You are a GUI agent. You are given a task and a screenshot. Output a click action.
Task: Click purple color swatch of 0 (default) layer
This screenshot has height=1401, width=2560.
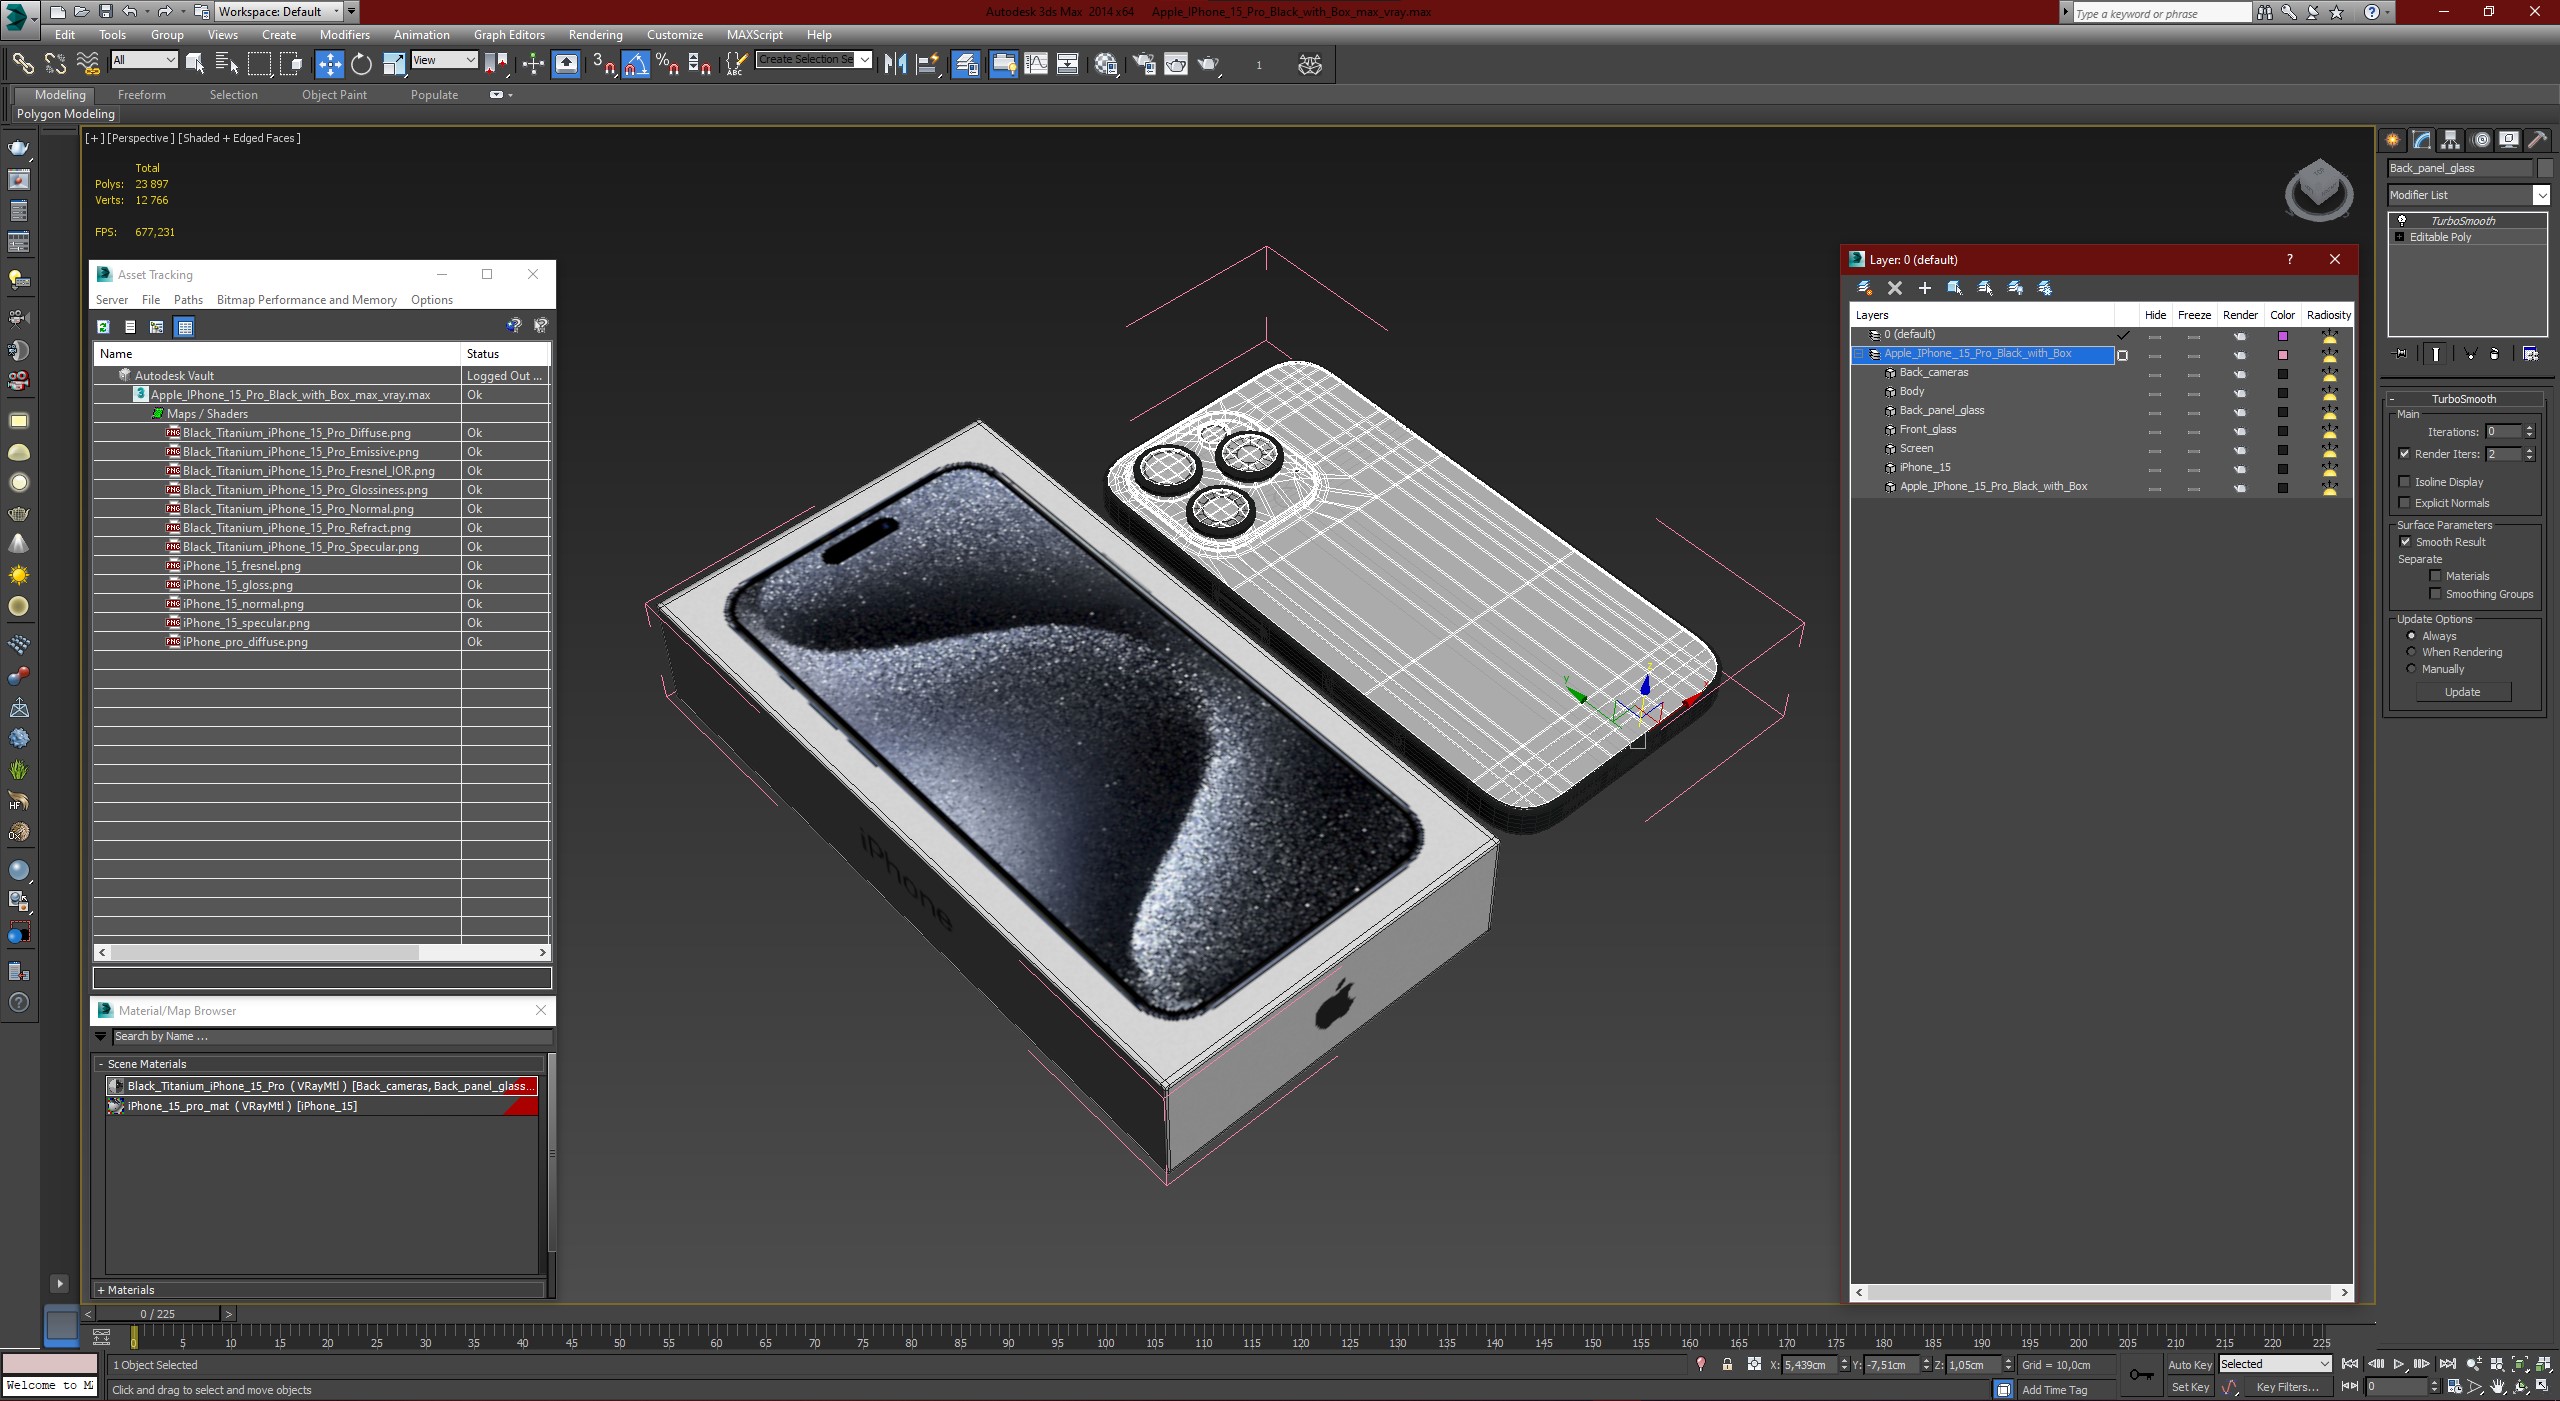[2282, 336]
